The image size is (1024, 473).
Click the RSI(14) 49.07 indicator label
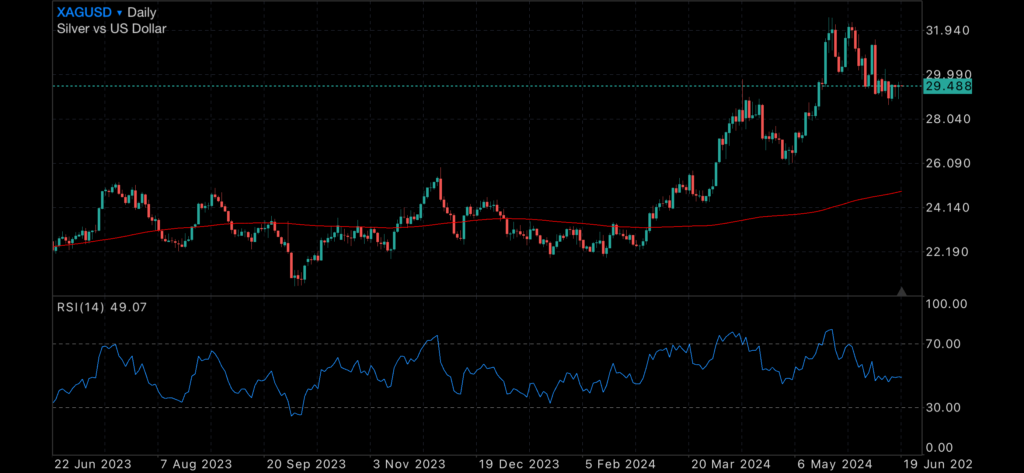[100, 306]
